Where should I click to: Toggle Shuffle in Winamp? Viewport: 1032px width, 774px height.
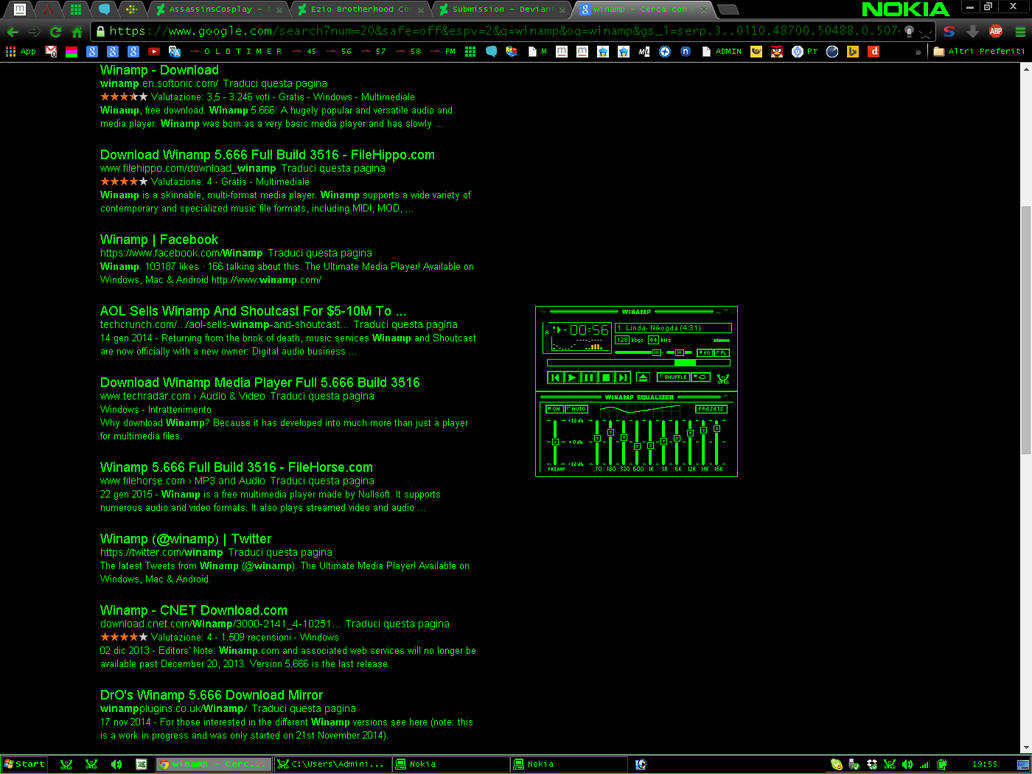click(x=673, y=377)
